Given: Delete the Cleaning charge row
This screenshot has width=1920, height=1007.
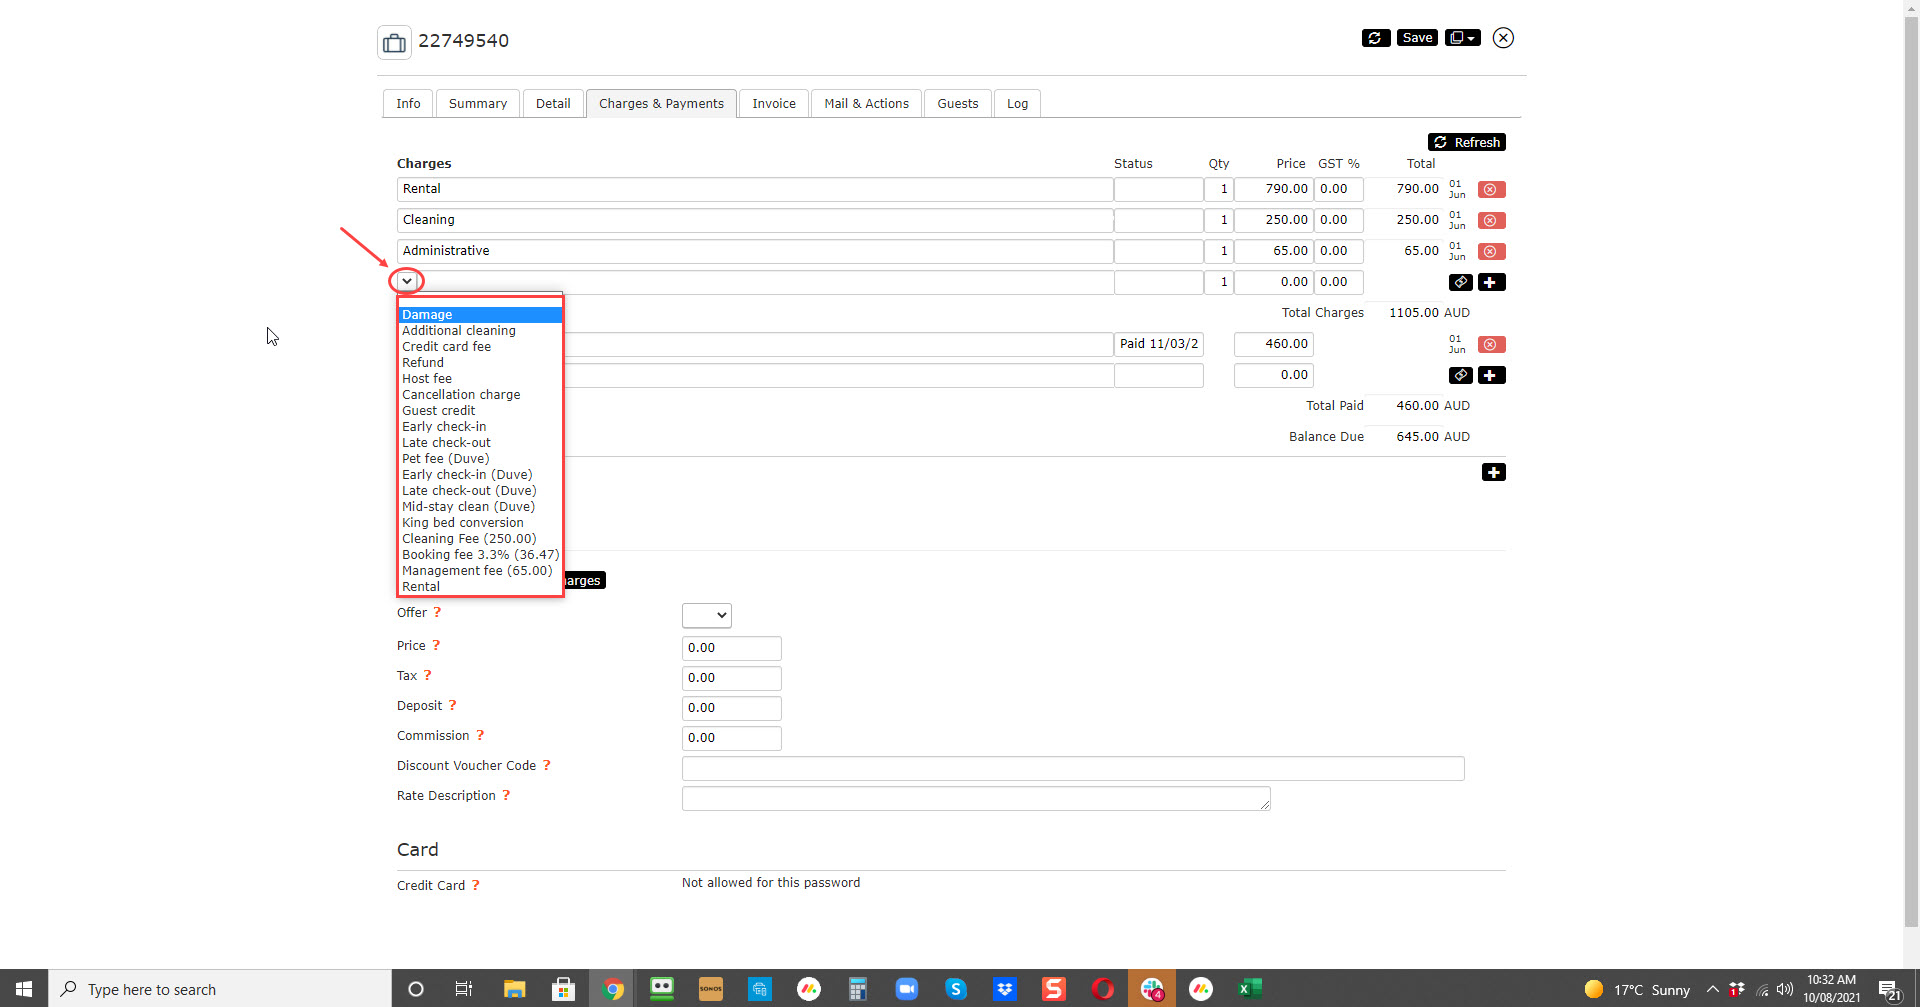Looking at the screenshot, I should [x=1491, y=221].
